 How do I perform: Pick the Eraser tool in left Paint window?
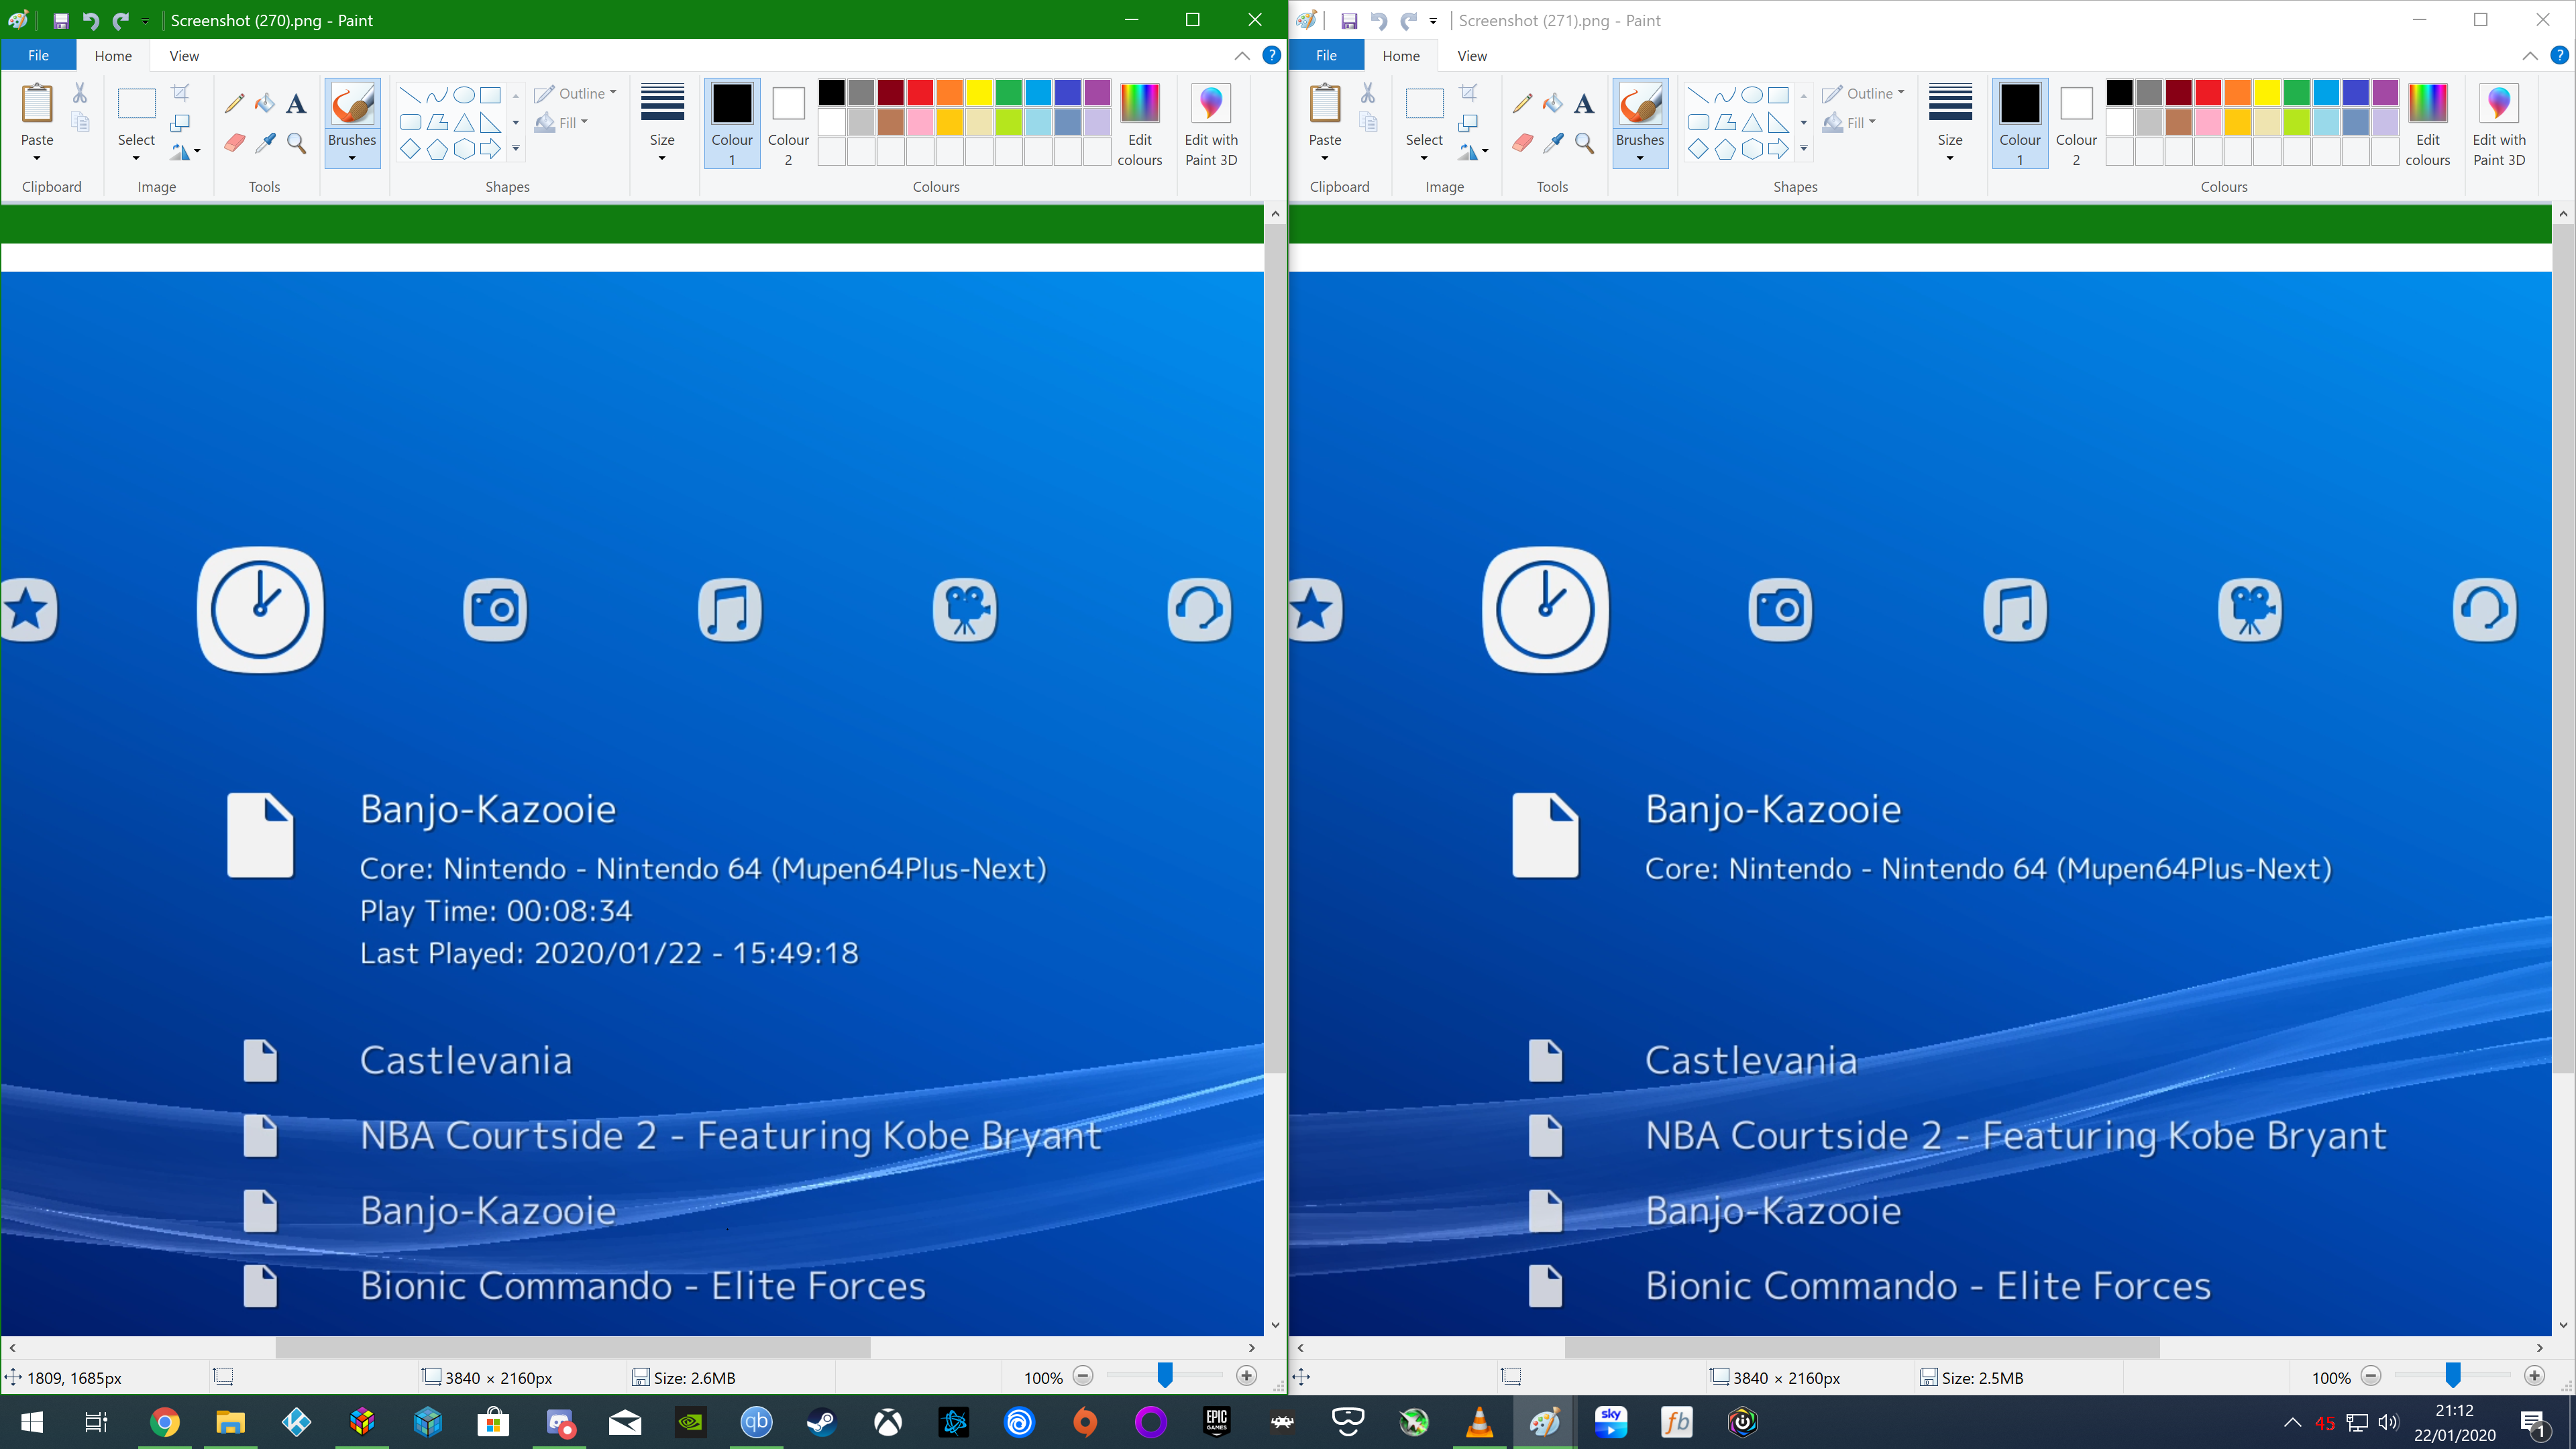tap(234, 143)
